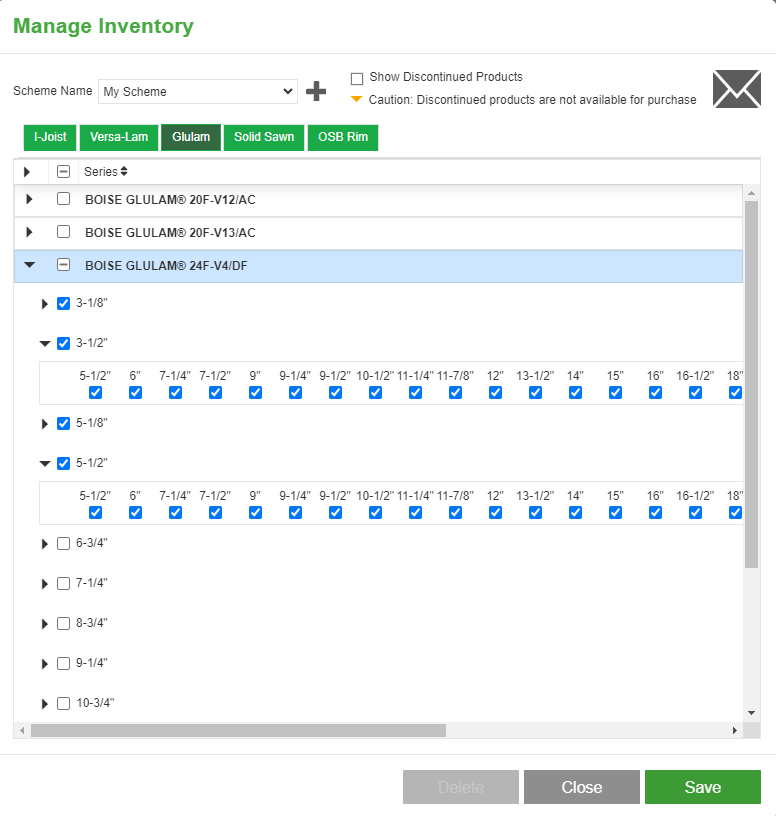Switch to the Solid Sawn tab
The width and height of the screenshot is (776, 816).
[x=264, y=137]
